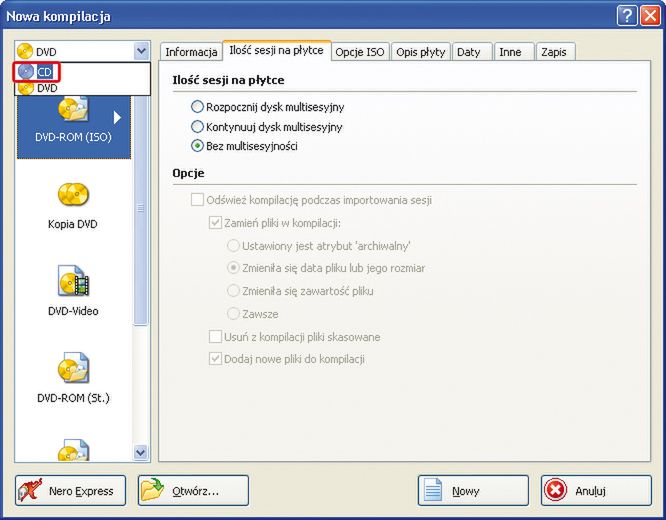Click the scroll down arrow of compilation list
666x520 pixels.
pyautogui.click(x=141, y=452)
